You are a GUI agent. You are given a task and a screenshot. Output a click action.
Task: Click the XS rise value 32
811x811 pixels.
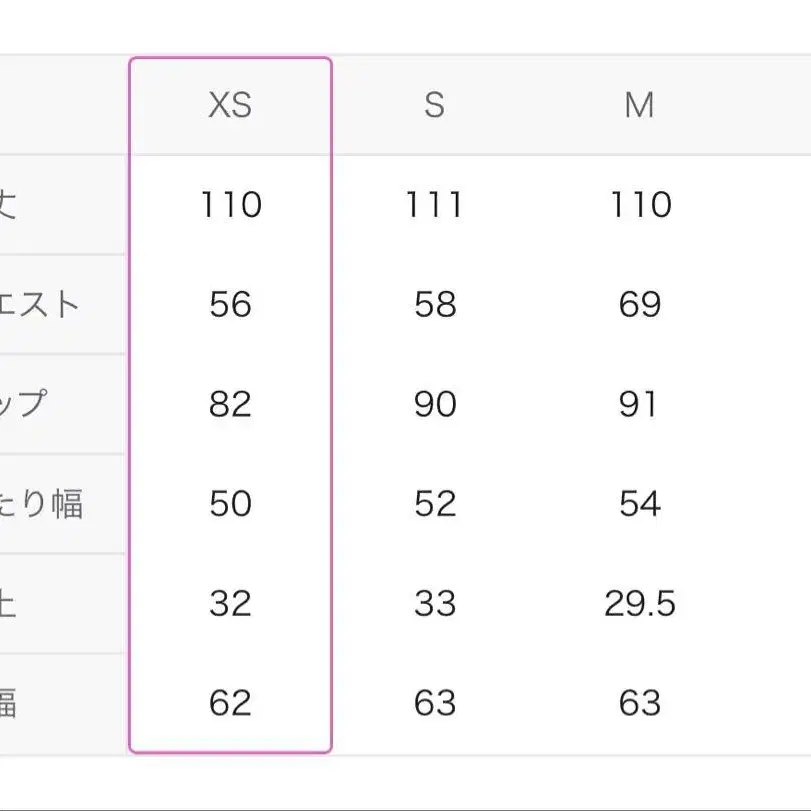point(230,604)
